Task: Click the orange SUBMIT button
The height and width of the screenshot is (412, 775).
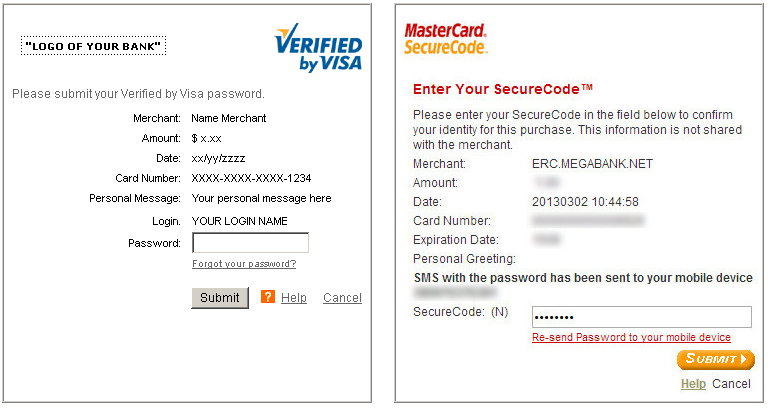Action: 716,359
